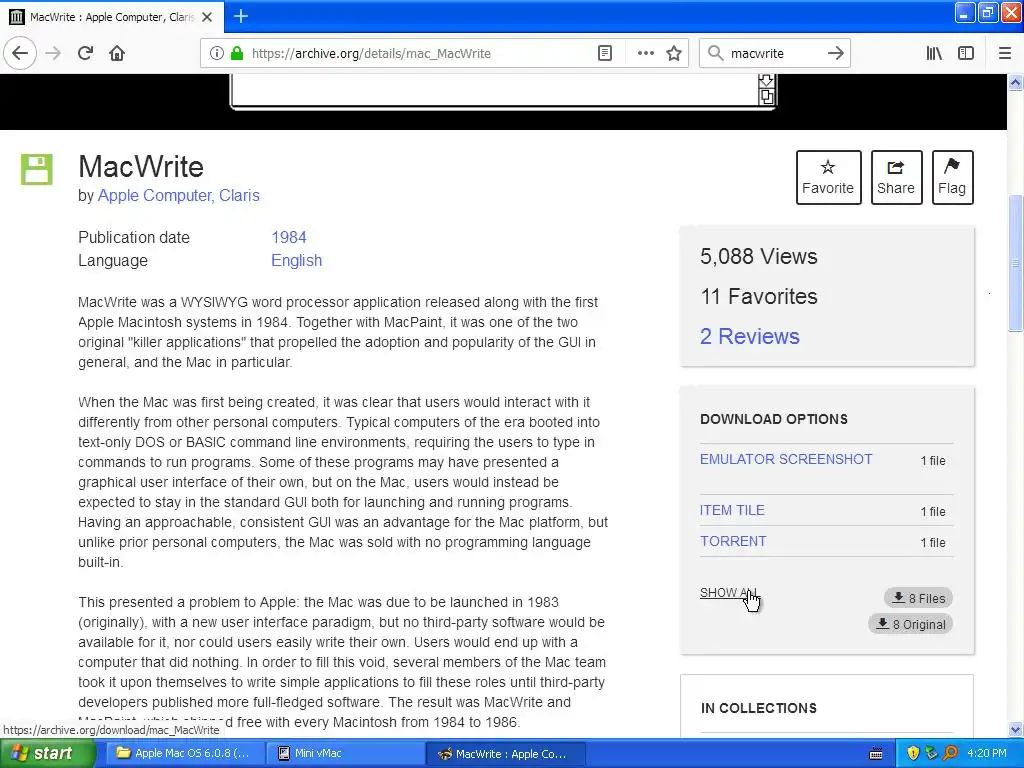Click the page scrollbar up arrow
1024x768 pixels.
pos(1015,82)
